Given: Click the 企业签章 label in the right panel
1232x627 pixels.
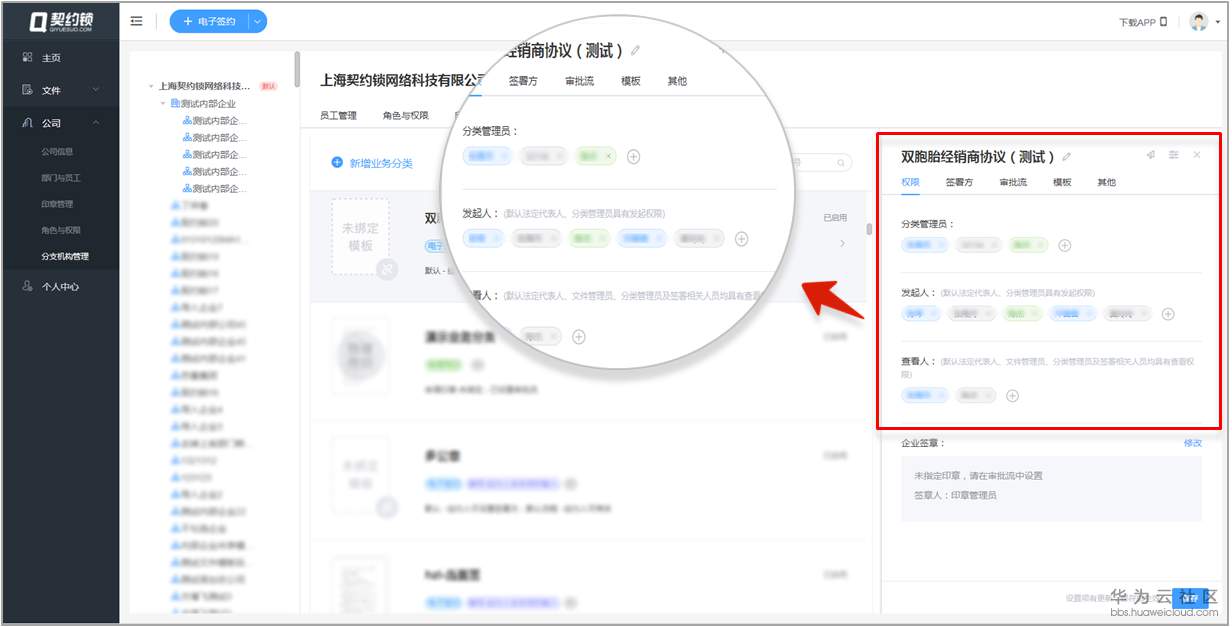Looking at the screenshot, I should (923, 442).
